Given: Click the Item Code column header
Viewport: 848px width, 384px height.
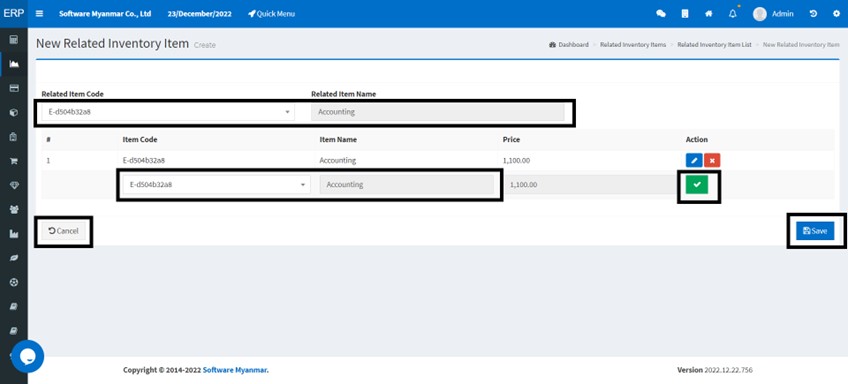Looking at the screenshot, I should tap(140, 140).
